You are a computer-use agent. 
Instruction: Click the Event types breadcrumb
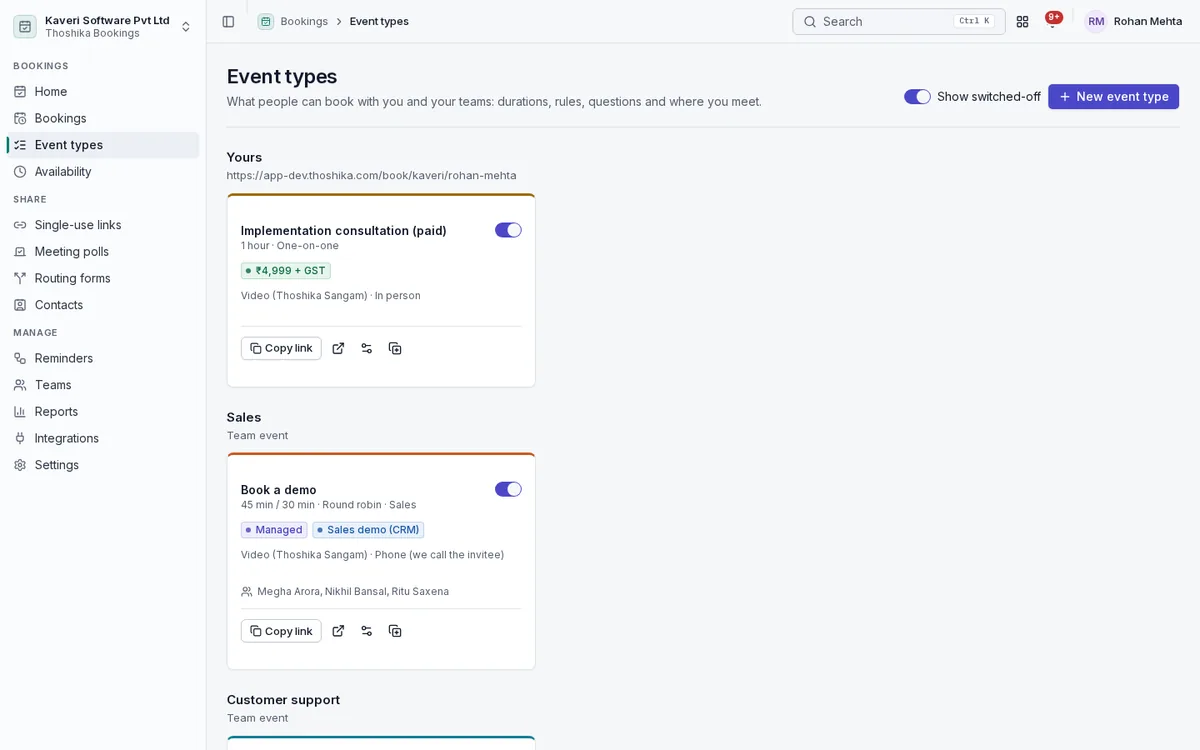click(x=379, y=21)
